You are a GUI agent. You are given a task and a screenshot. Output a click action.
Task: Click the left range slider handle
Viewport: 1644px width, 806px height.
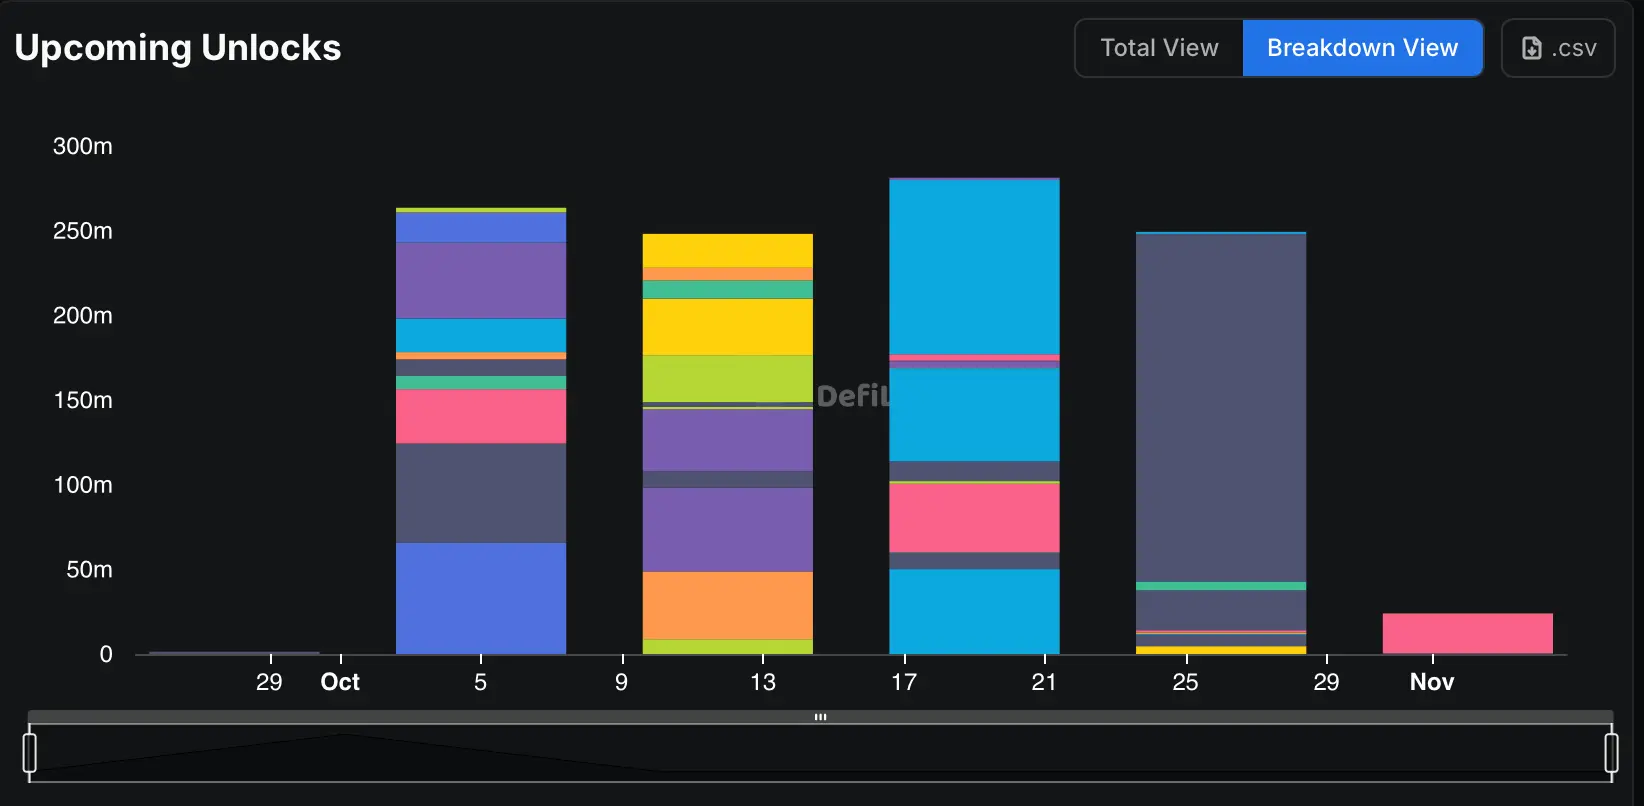30,752
